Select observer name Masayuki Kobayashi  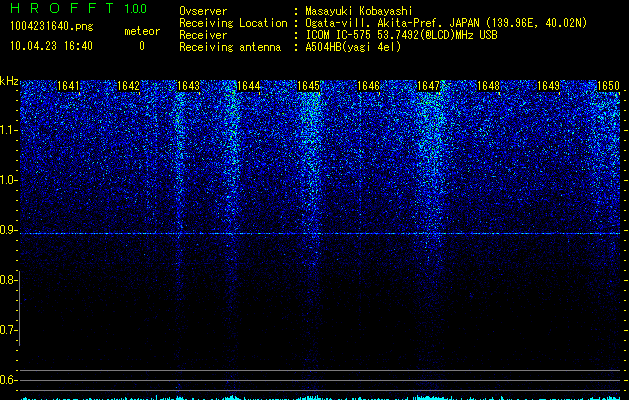359,11
